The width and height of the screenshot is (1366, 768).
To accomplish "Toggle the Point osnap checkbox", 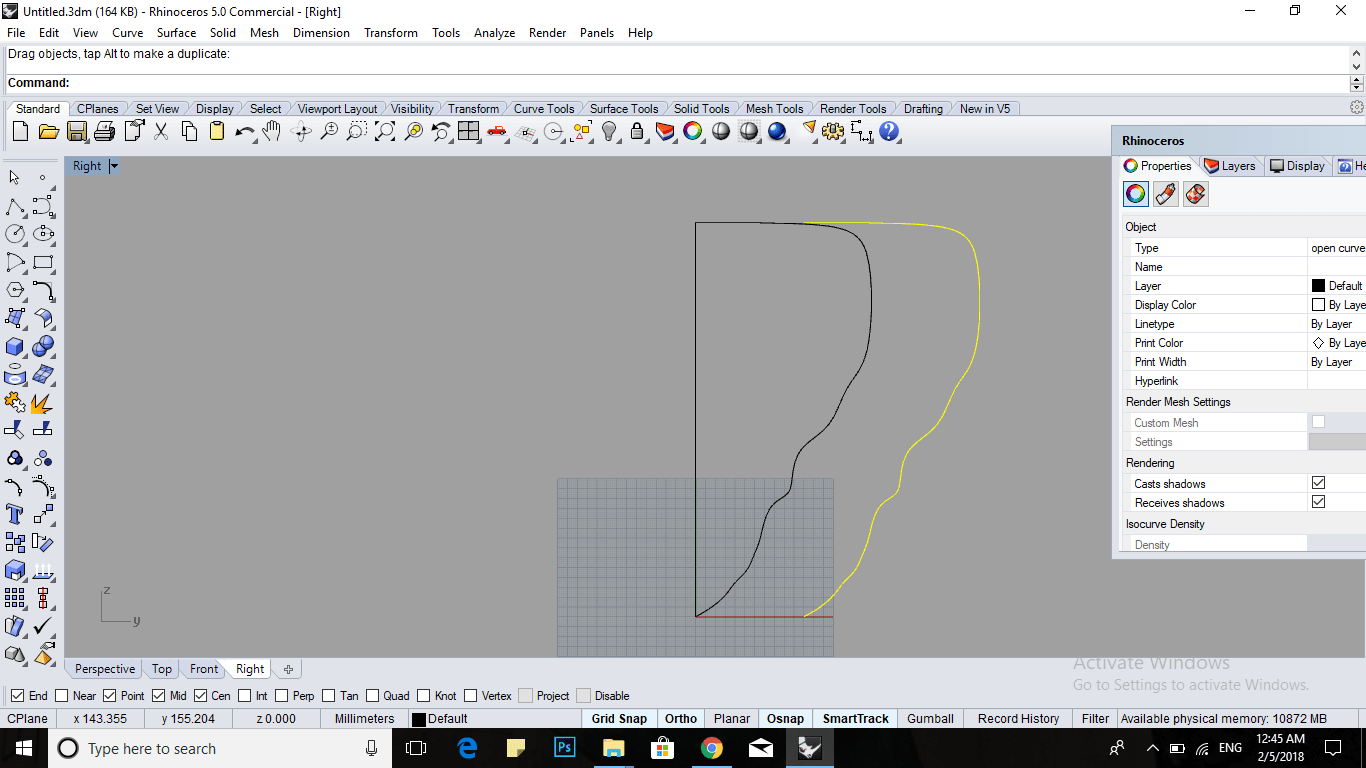I will tap(110, 696).
